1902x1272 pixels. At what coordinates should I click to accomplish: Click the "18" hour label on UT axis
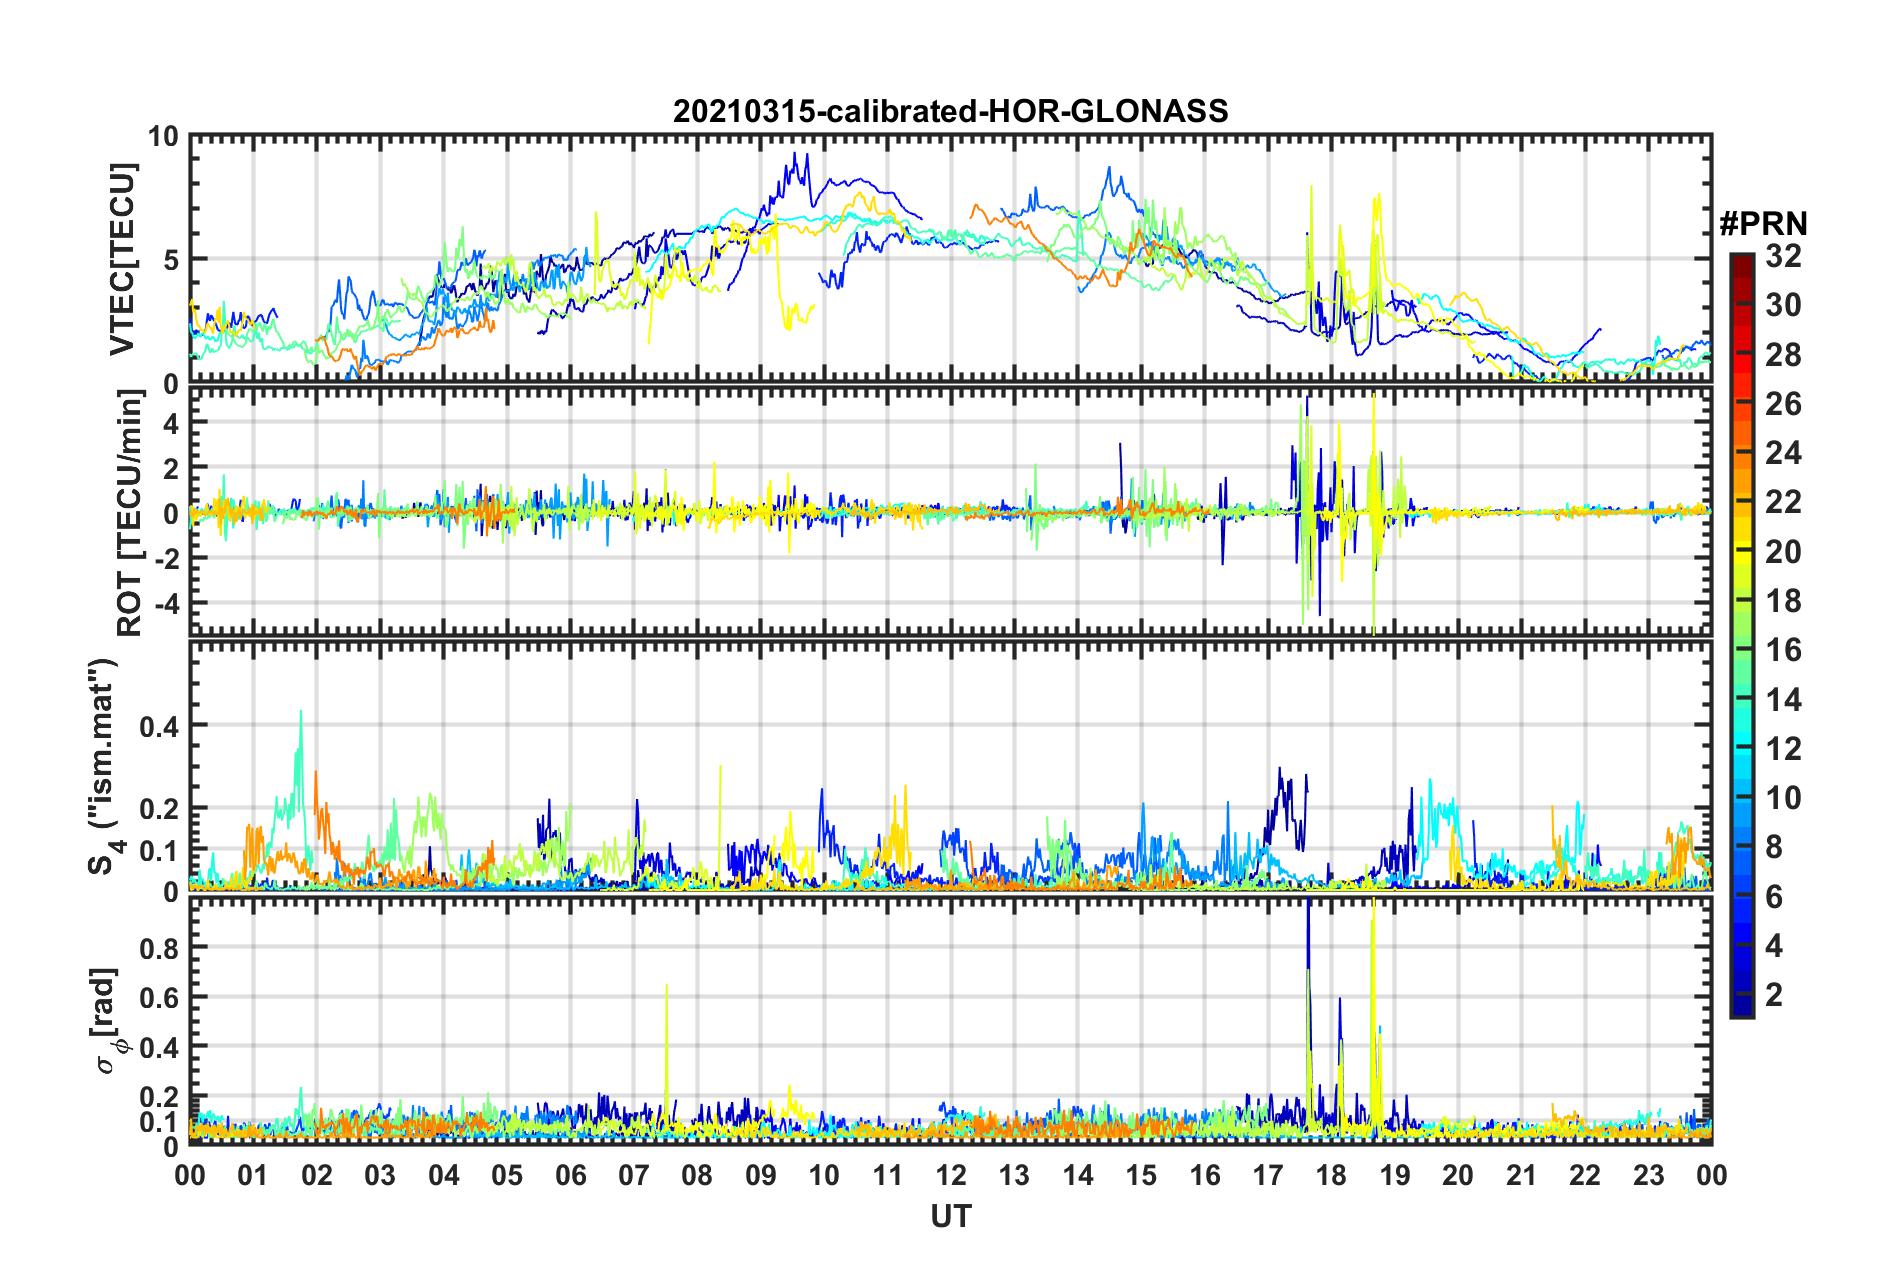1332,1175
